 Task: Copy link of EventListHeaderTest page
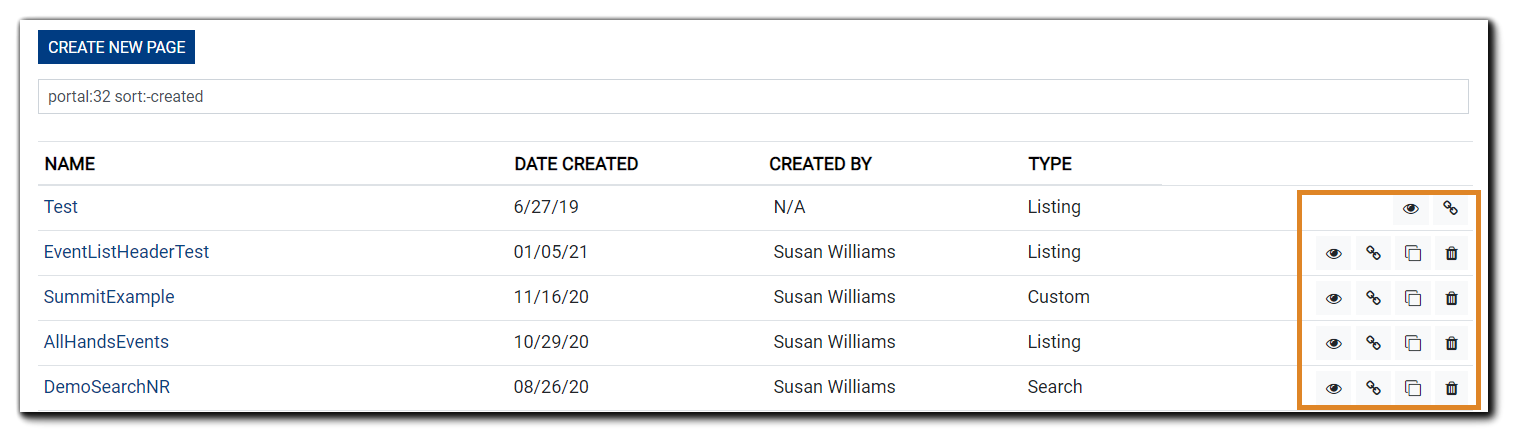tap(1373, 254)
